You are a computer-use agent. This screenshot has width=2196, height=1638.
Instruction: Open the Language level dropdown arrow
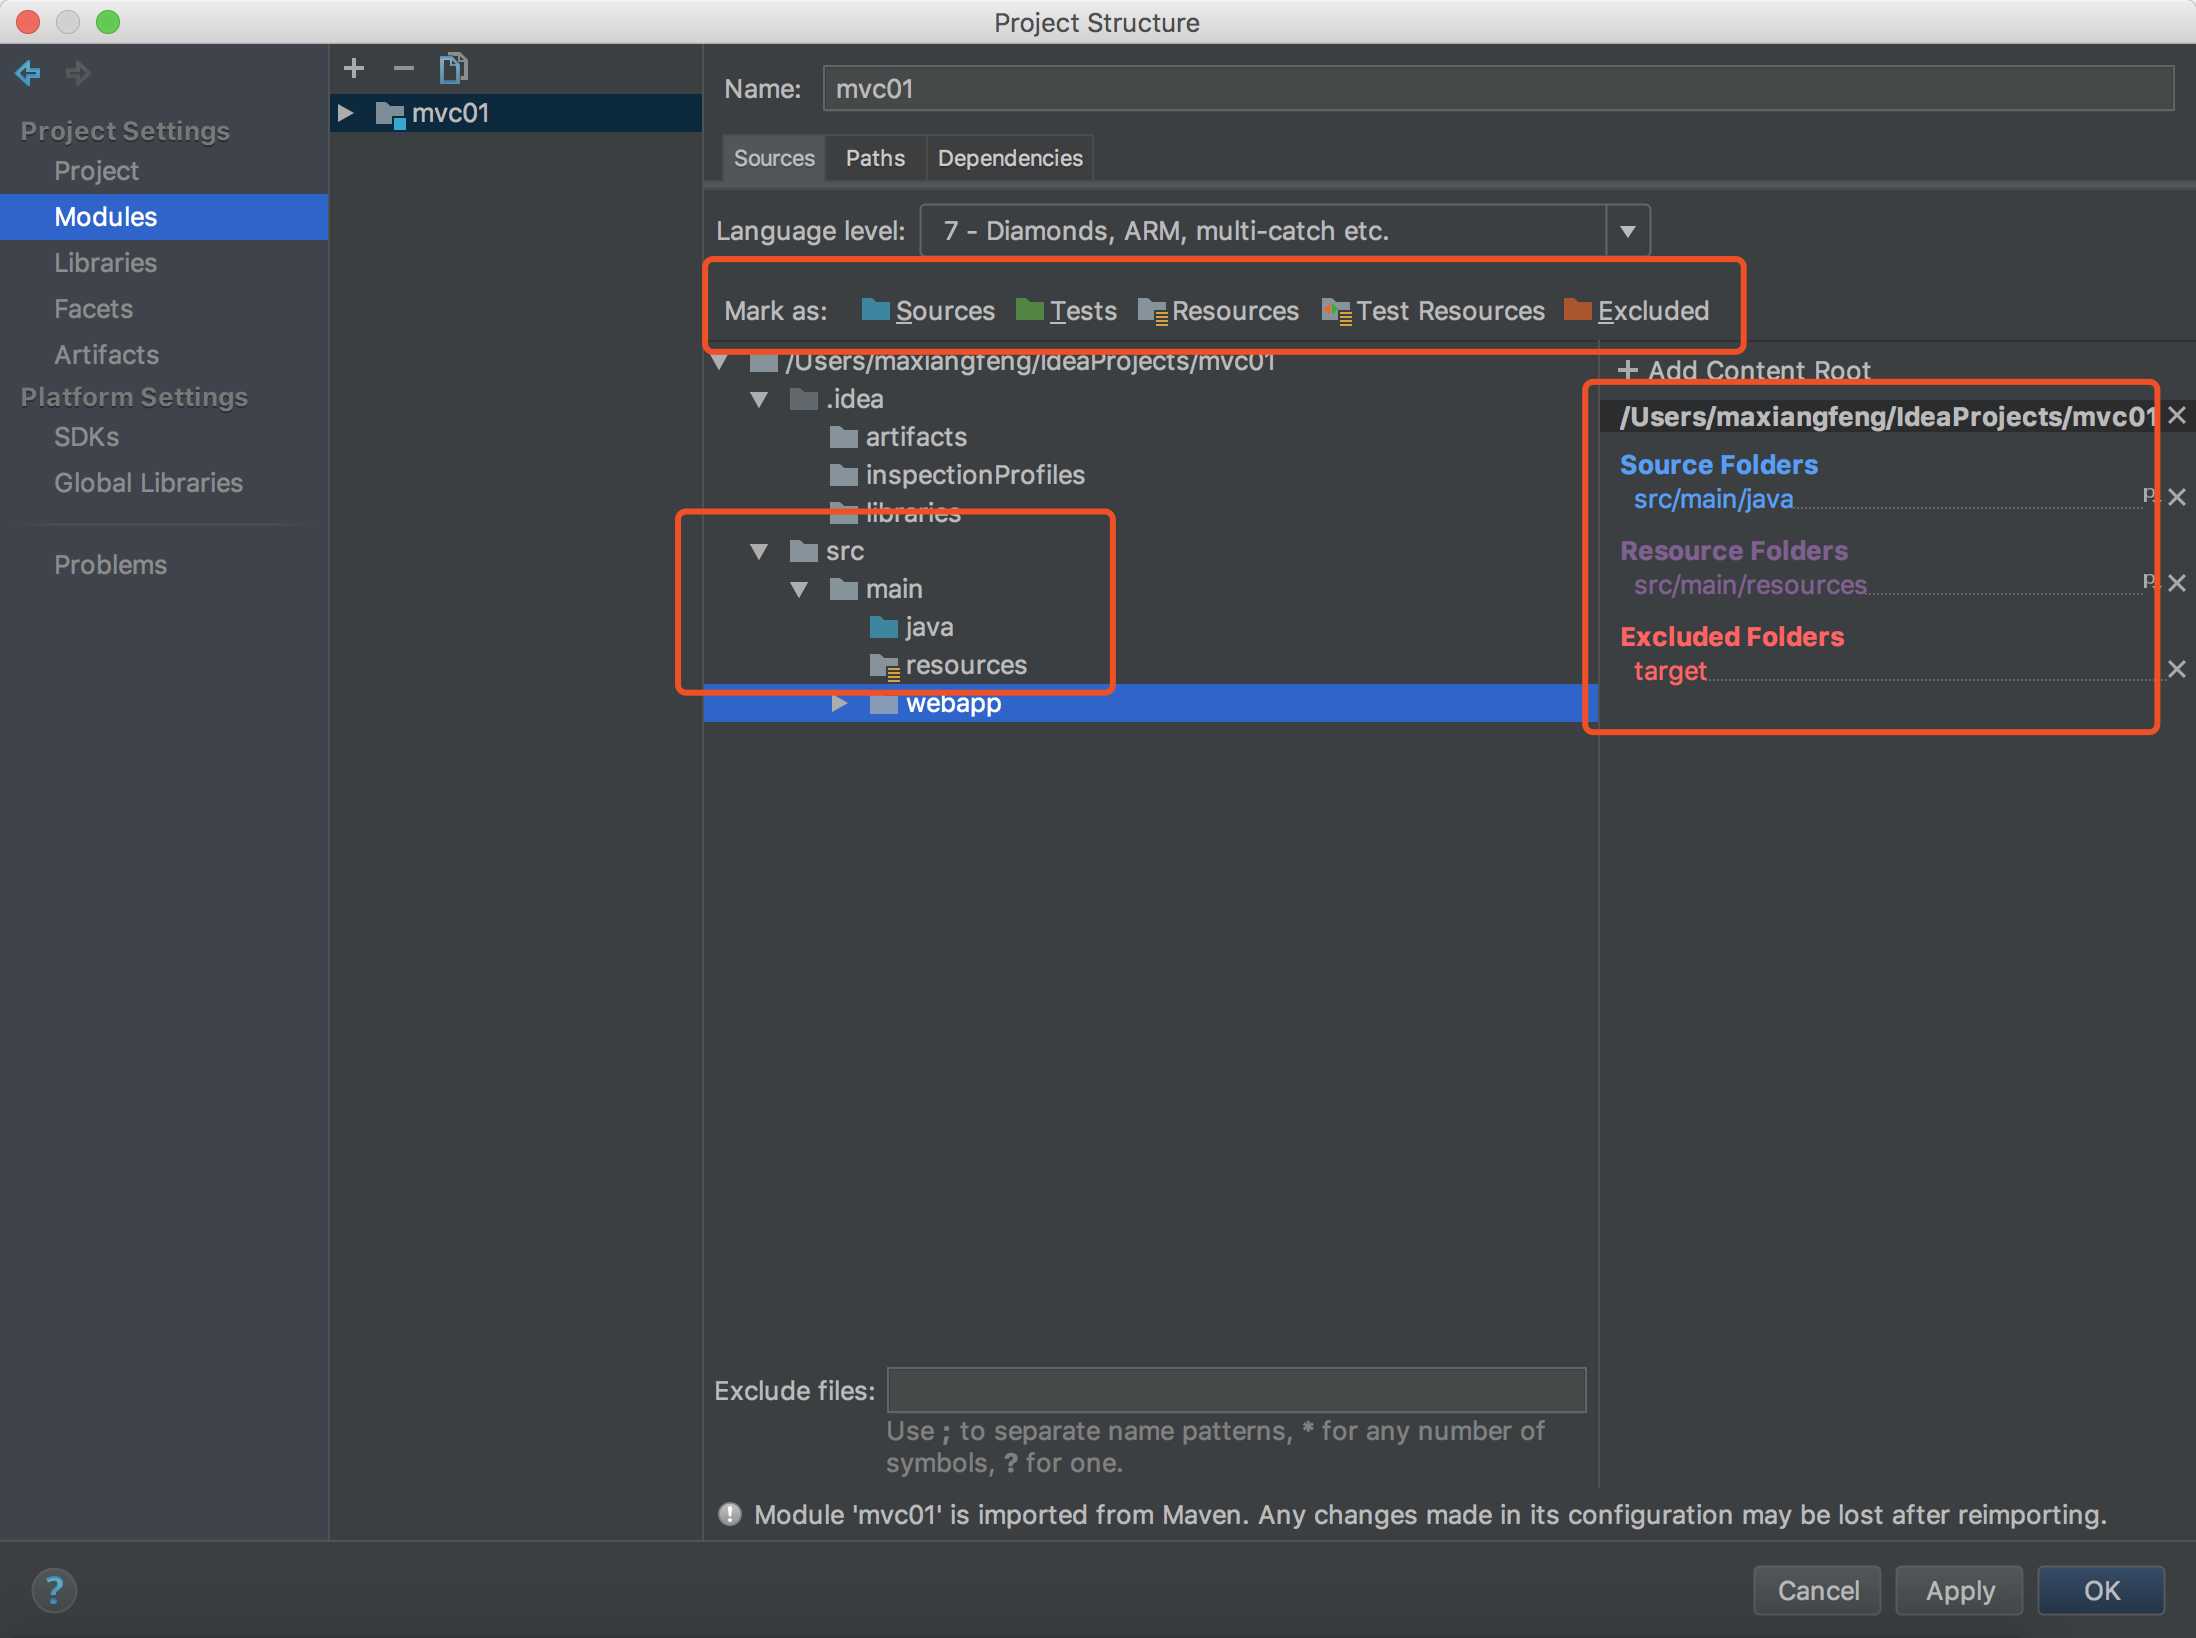pyautogui.click(x=1628, y=231)
